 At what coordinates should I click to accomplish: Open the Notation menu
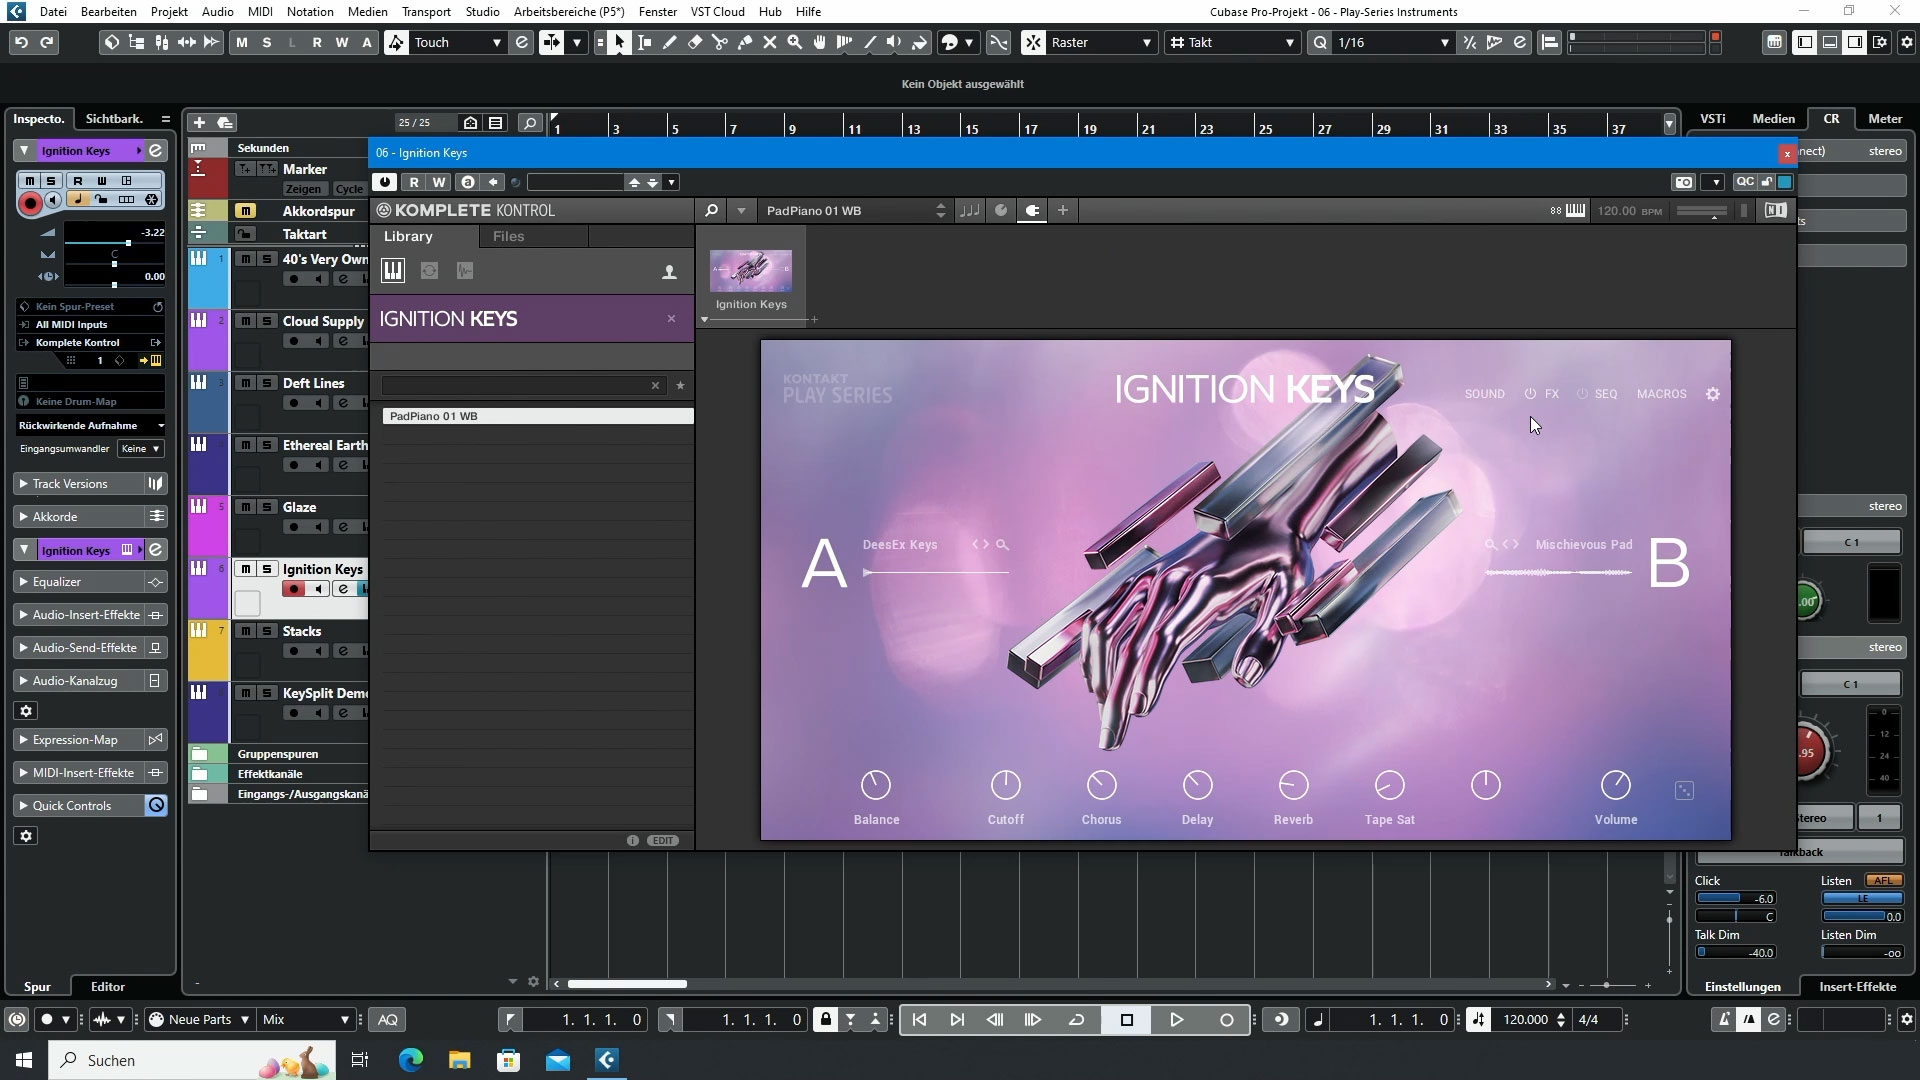(x=310, y=12)
